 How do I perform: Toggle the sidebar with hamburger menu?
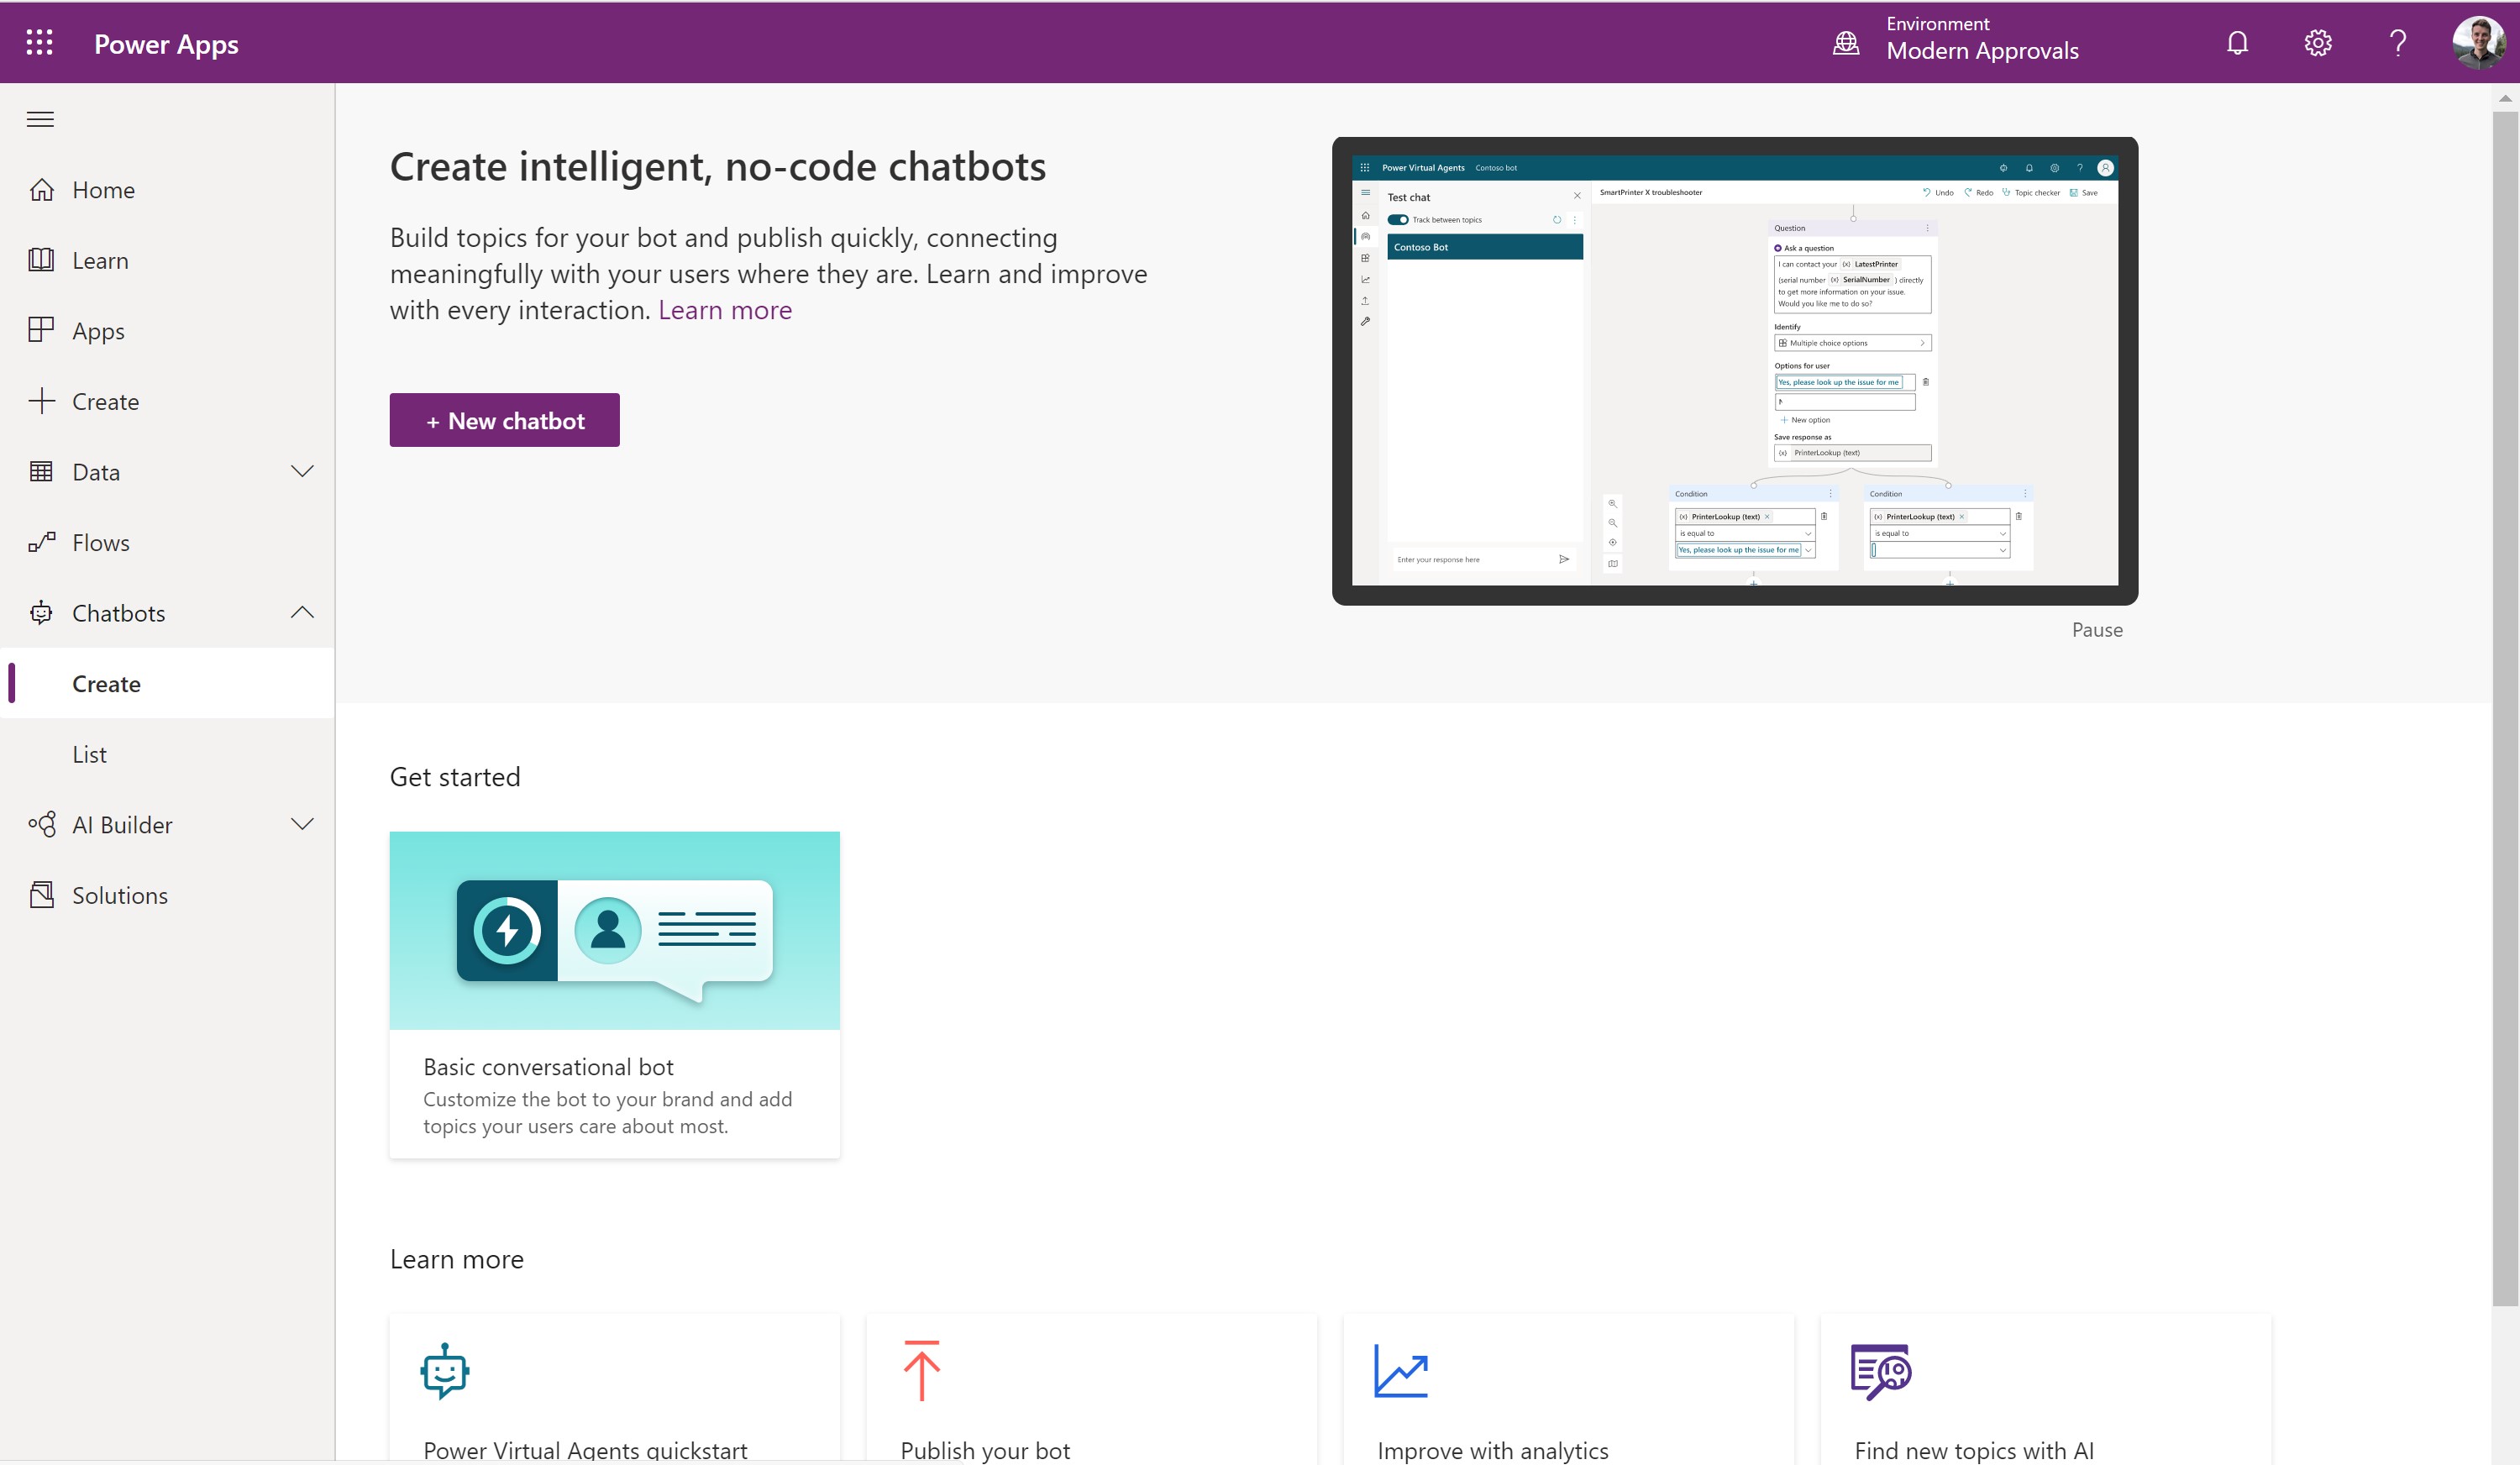coord(40,118)
